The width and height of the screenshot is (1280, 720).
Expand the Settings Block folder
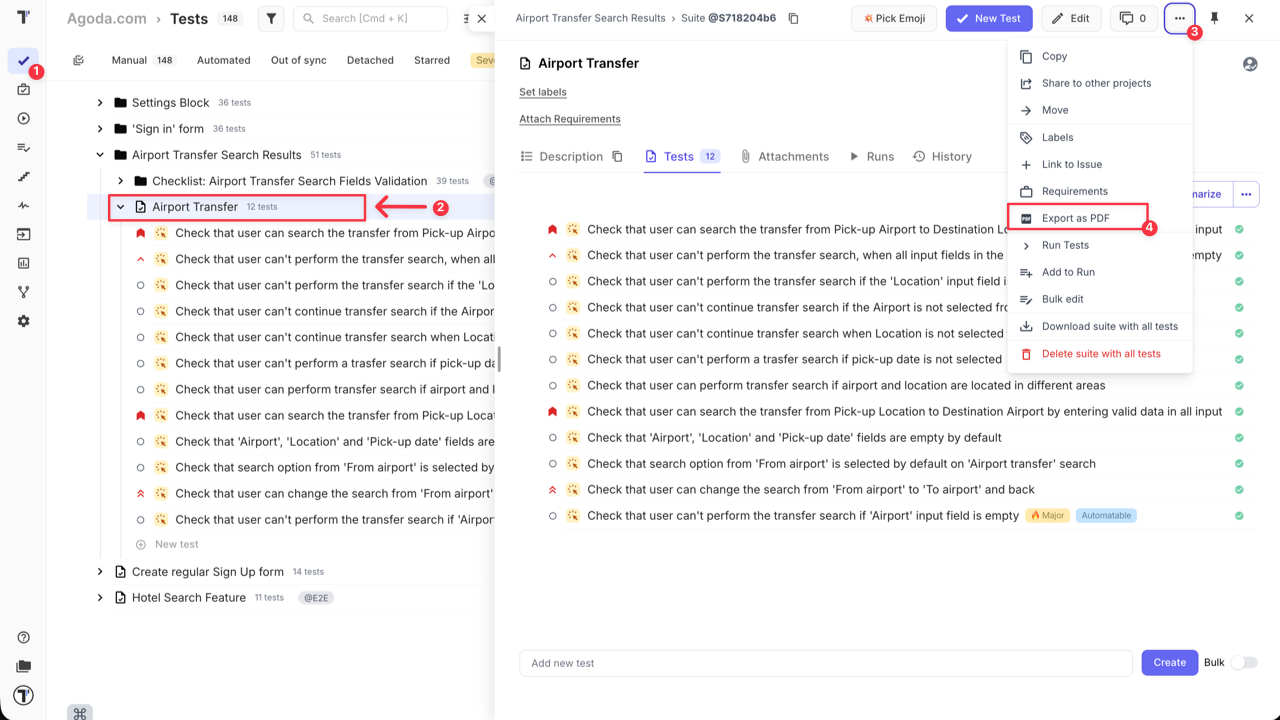click(99, 102)
